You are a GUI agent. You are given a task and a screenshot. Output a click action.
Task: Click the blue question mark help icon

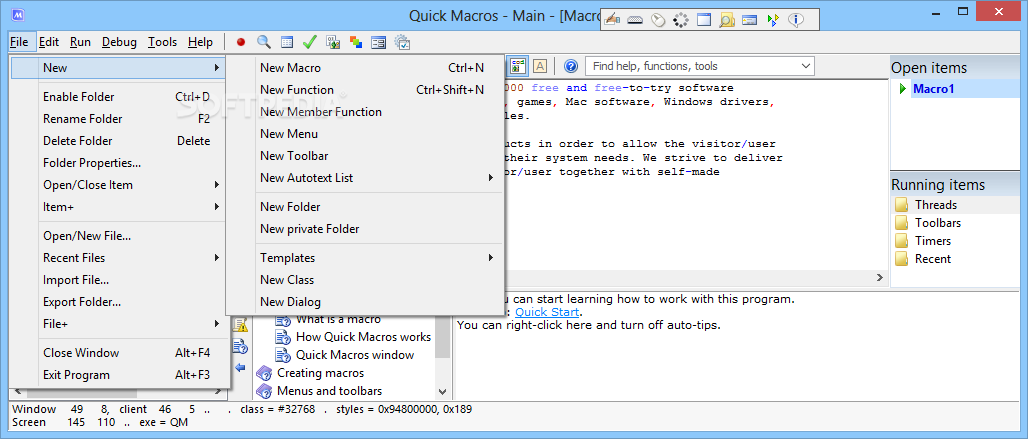pos(570,66)
